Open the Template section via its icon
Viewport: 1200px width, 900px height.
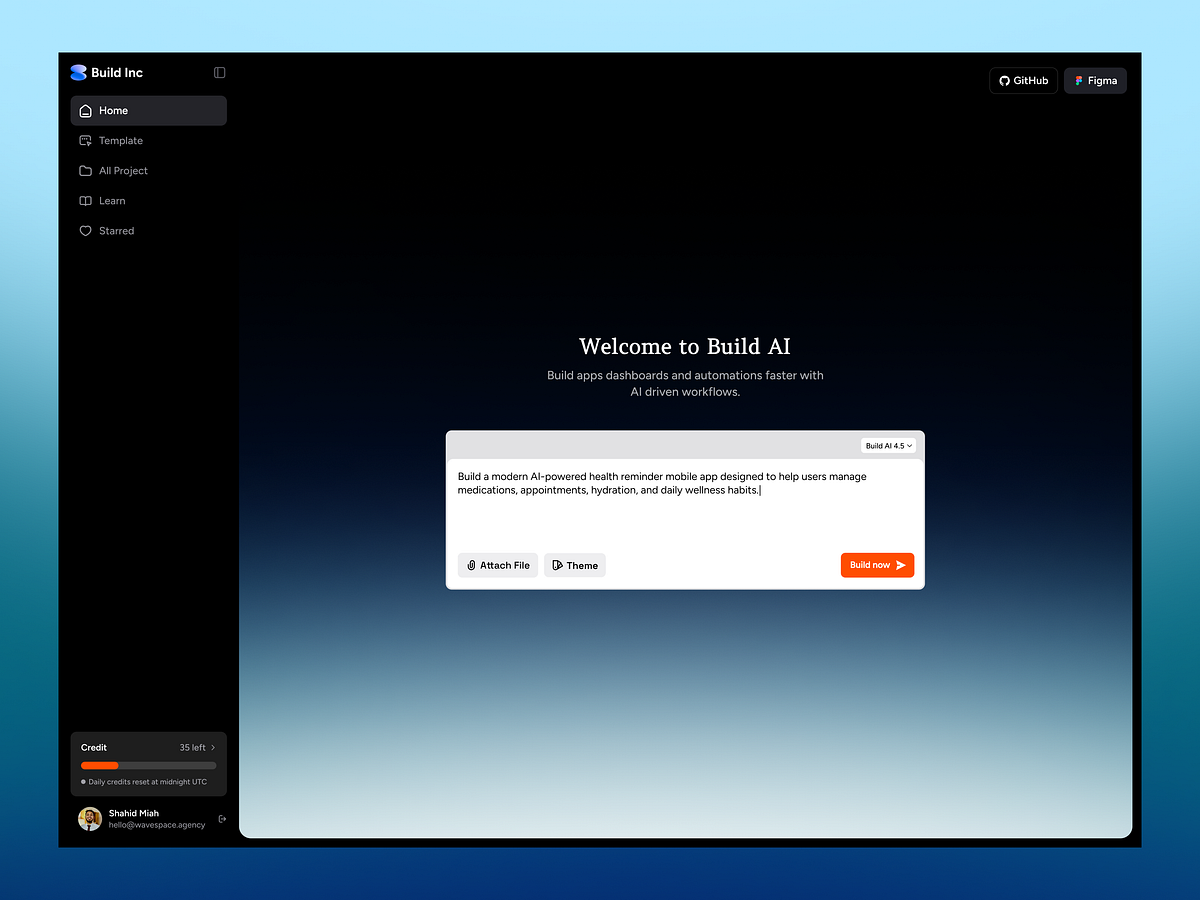tap(86, 140)
